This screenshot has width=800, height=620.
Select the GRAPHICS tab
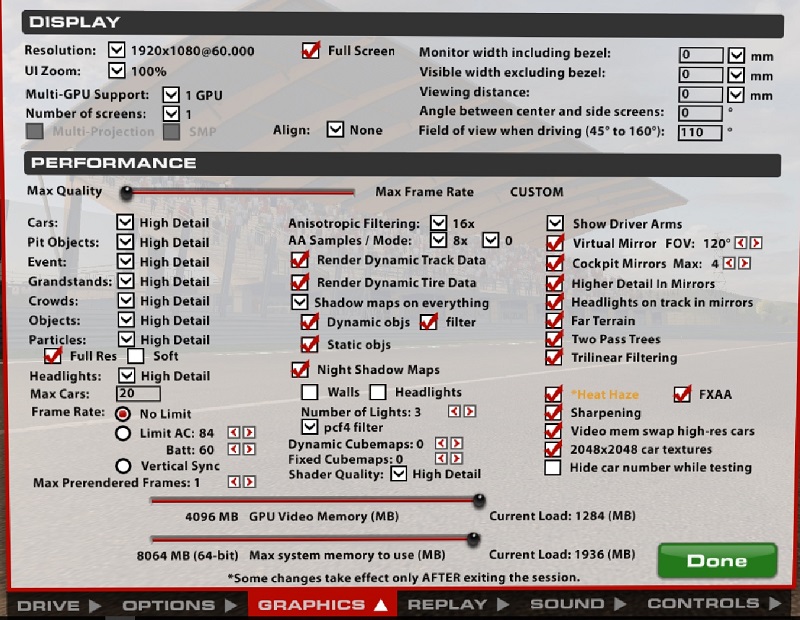(x=322, y=605)
